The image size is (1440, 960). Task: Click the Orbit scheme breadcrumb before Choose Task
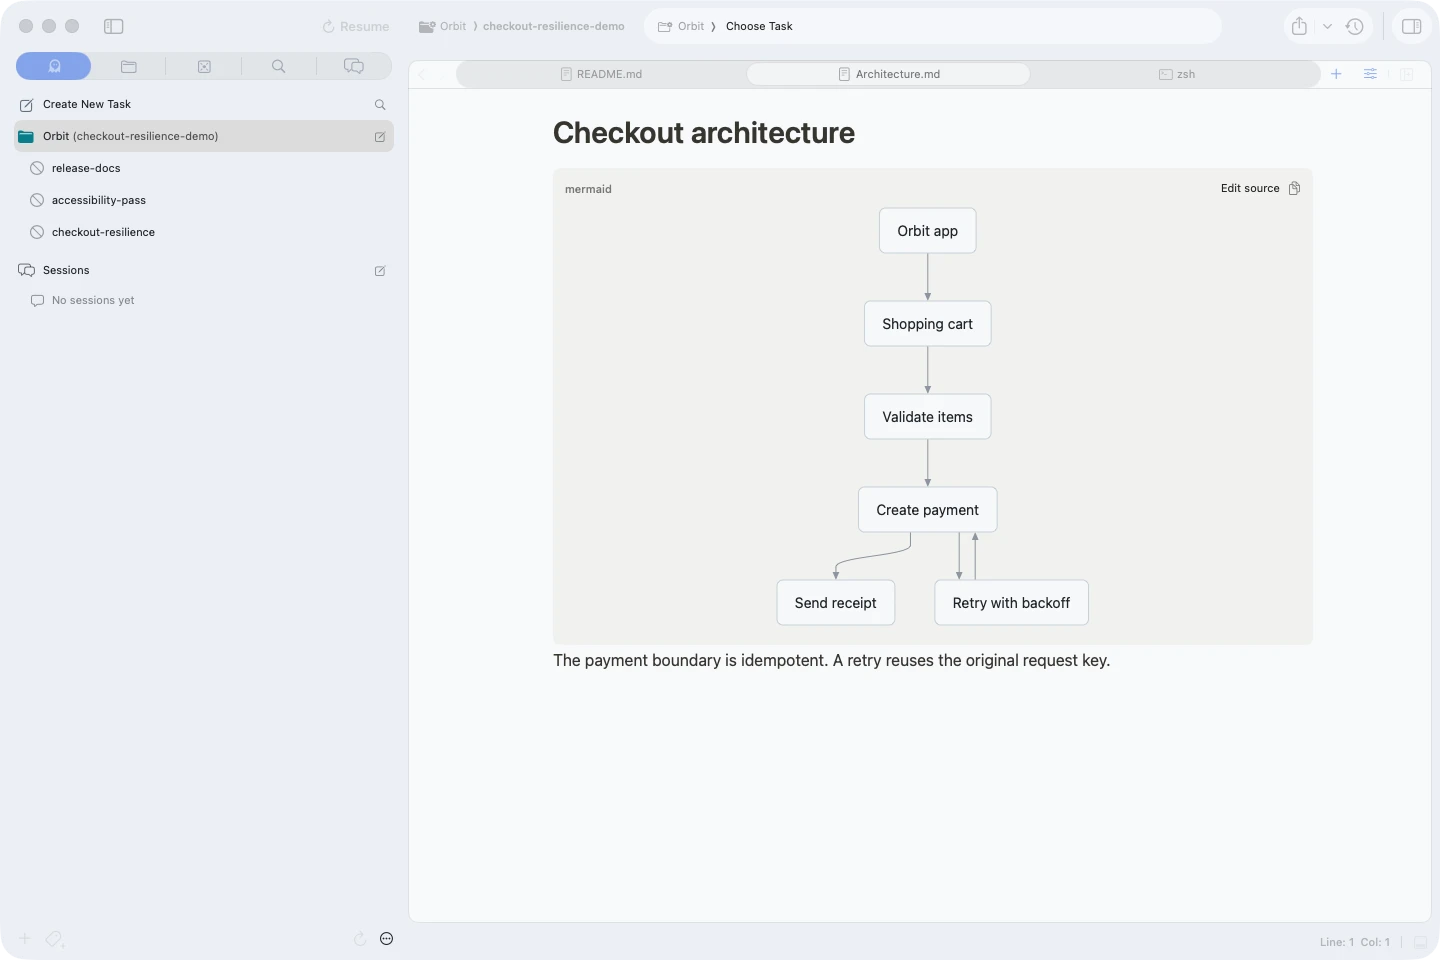pyautogui.click(x=681, y=26)
